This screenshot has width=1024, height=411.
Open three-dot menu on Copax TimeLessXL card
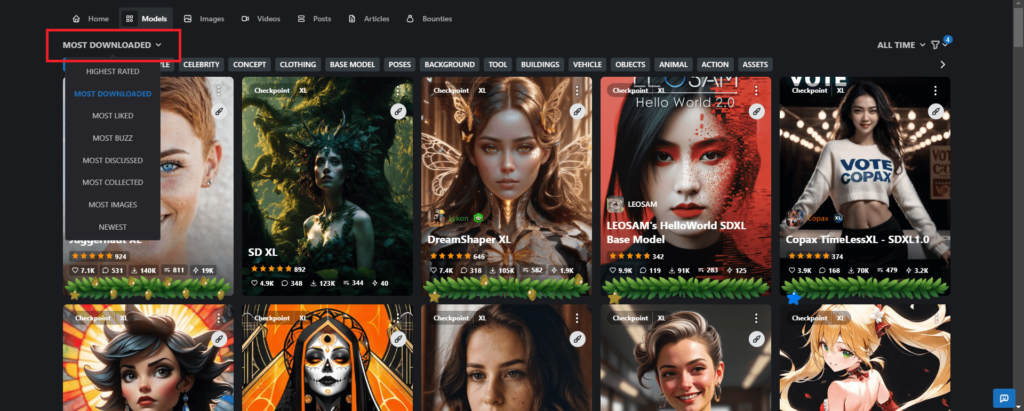click(x=935, y=90)
